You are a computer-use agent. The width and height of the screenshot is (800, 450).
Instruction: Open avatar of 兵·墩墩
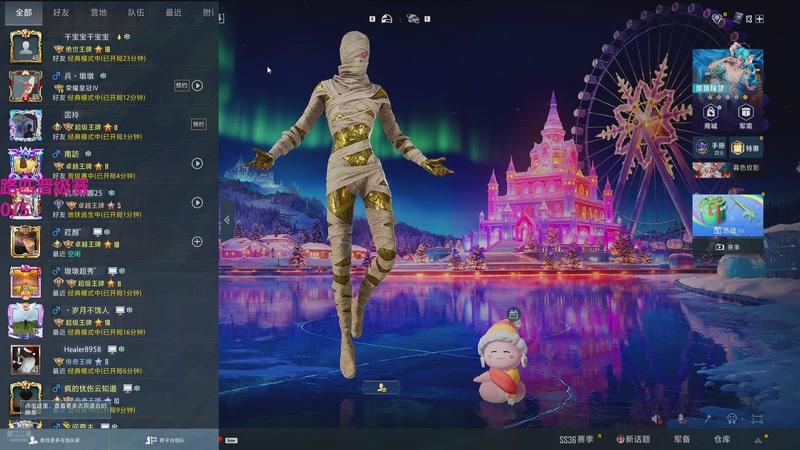tap(26, 86)
